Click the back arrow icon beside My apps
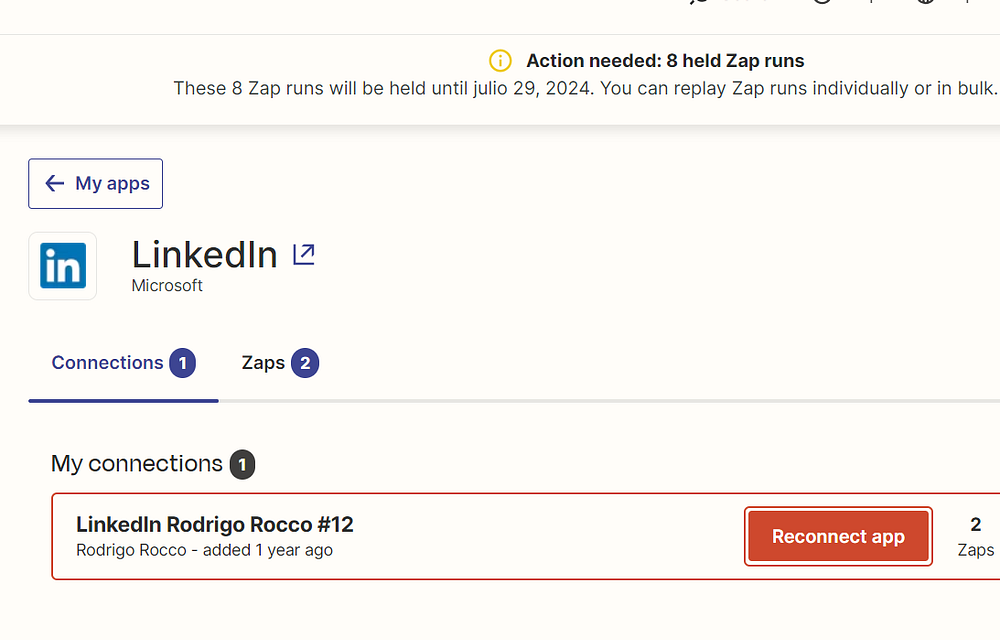 click(55, 184)
